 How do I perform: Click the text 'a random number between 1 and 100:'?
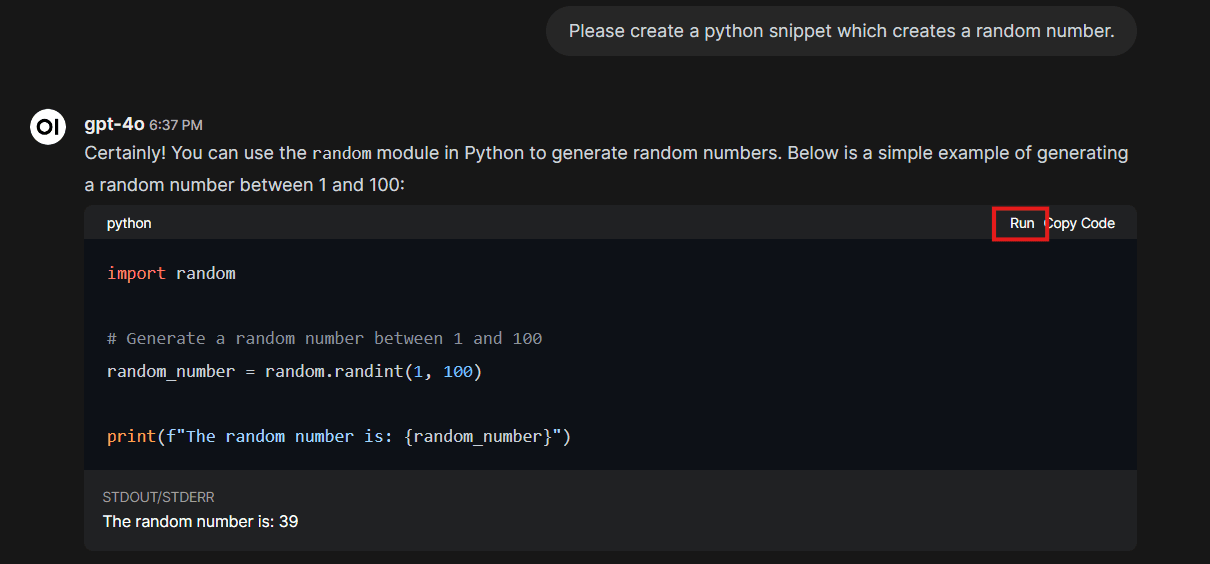pyautogui.click(x=244, y=185)
